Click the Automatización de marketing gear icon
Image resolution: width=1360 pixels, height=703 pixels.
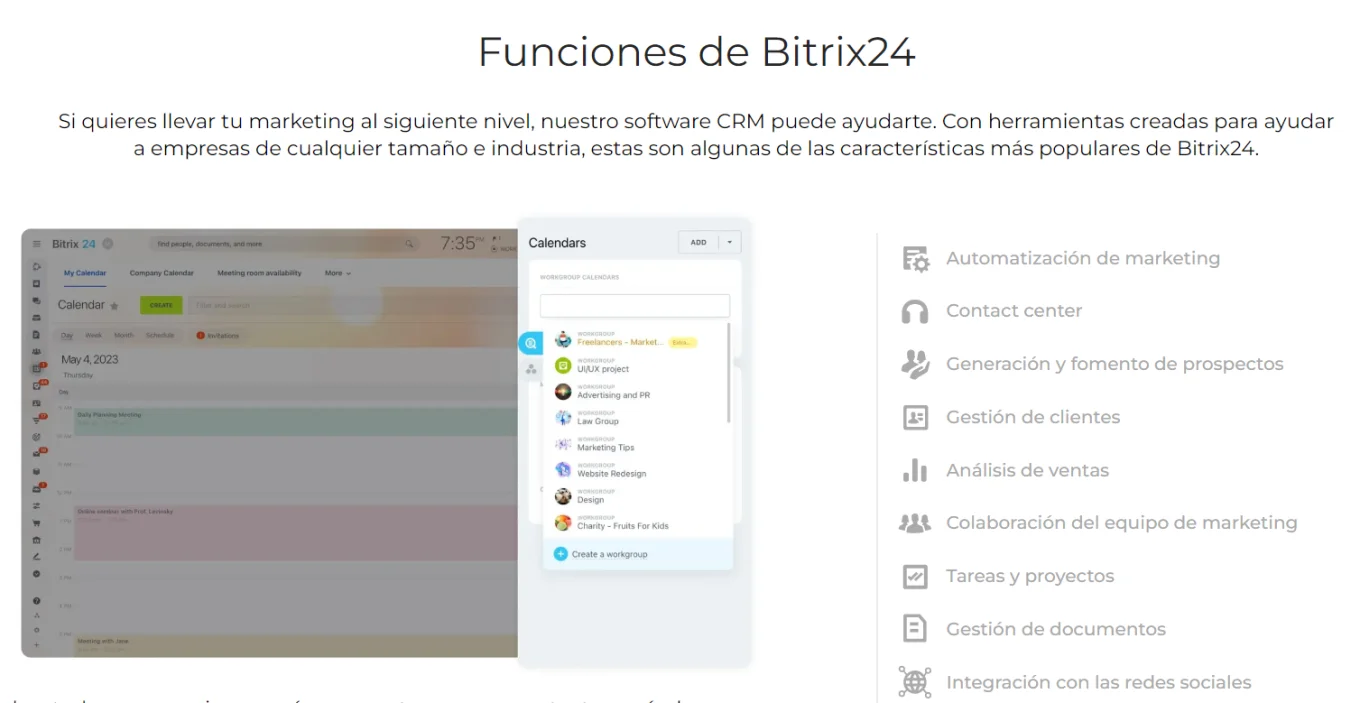915,258
